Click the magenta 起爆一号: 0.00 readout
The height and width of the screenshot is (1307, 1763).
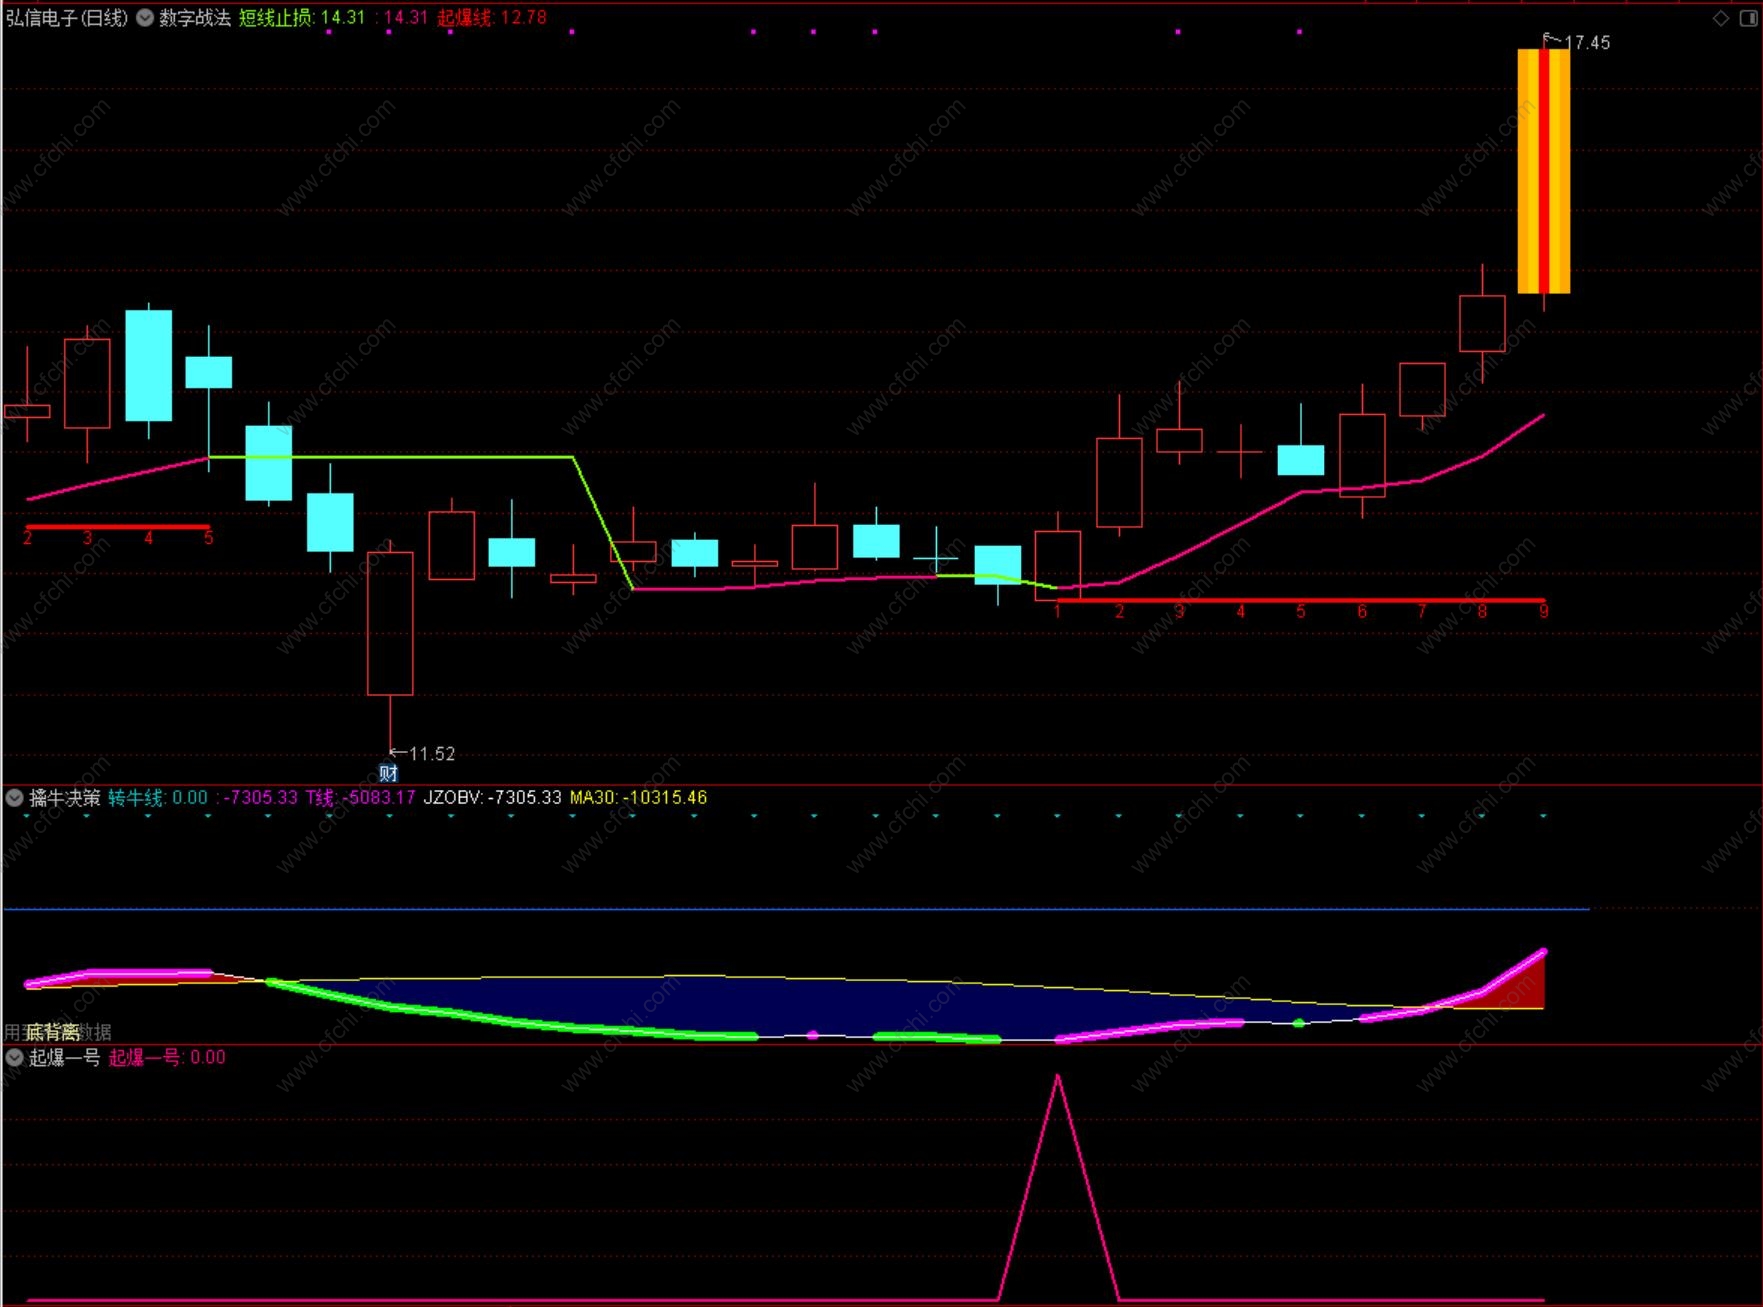coord(167,1057)
